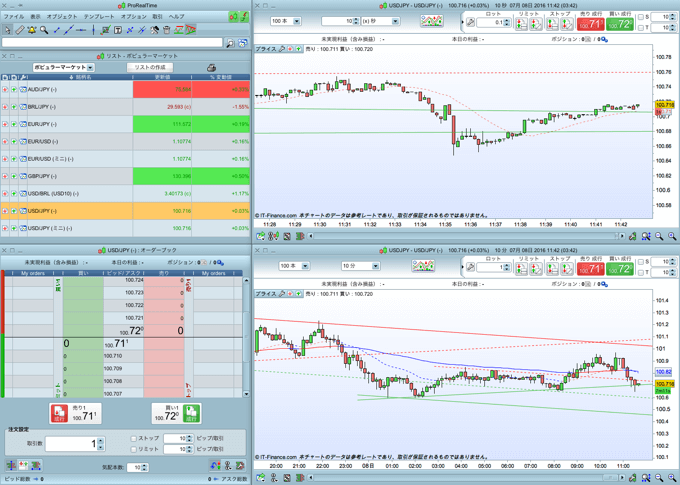
Task: Click the ロット 1 stepper in bottom chart
Action: (507, 267)
